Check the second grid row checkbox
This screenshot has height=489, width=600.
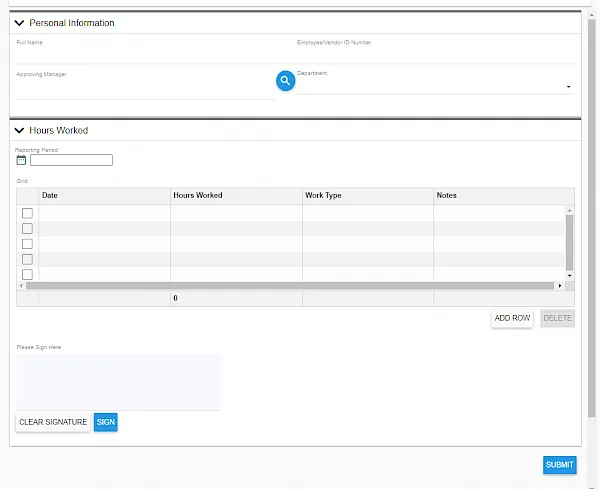point(27,228)
